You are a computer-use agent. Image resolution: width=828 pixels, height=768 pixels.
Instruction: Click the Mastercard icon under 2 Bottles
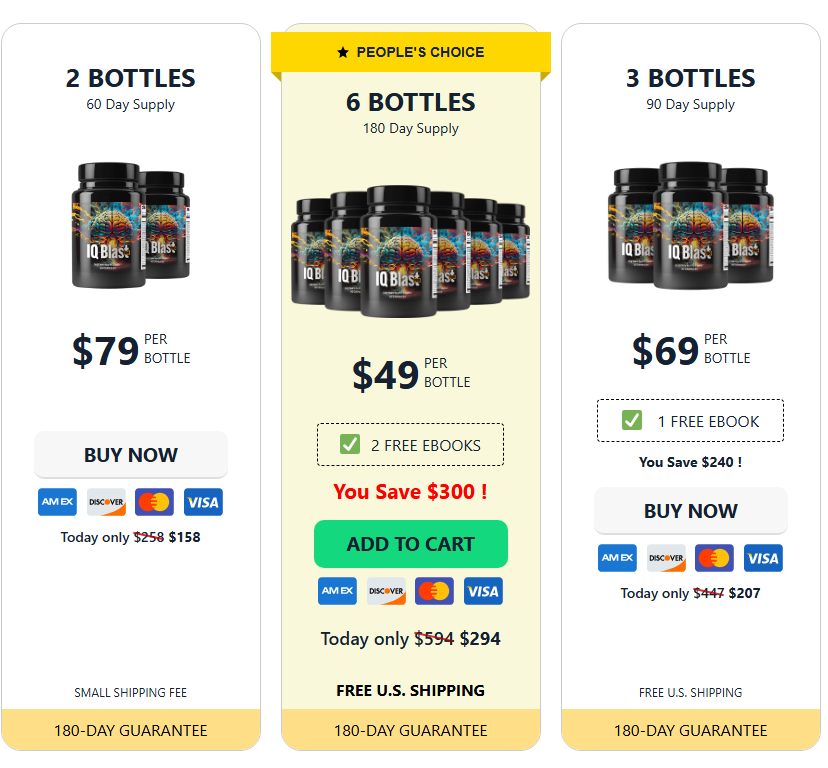154,502
